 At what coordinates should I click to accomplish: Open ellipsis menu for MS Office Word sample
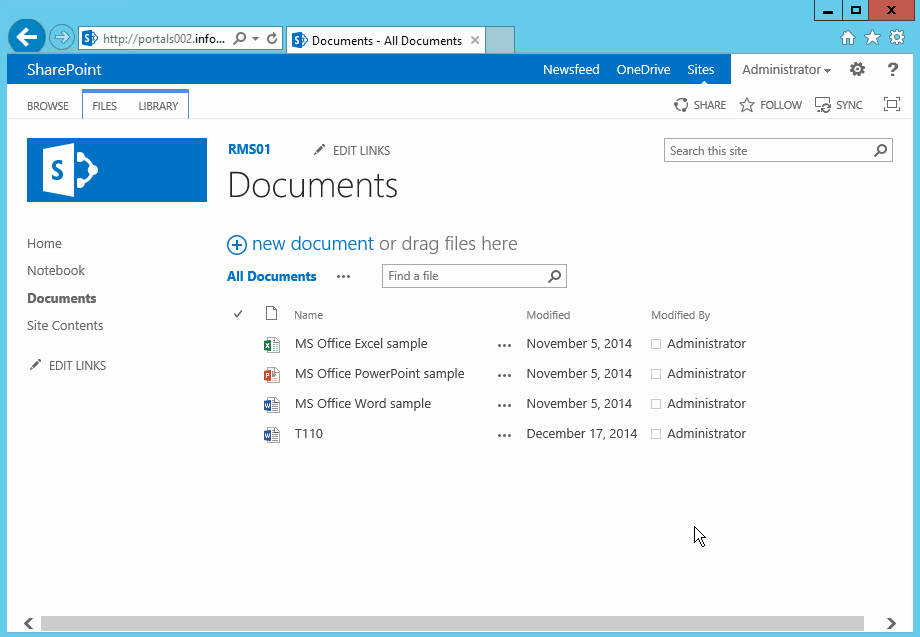coord(504,405)
